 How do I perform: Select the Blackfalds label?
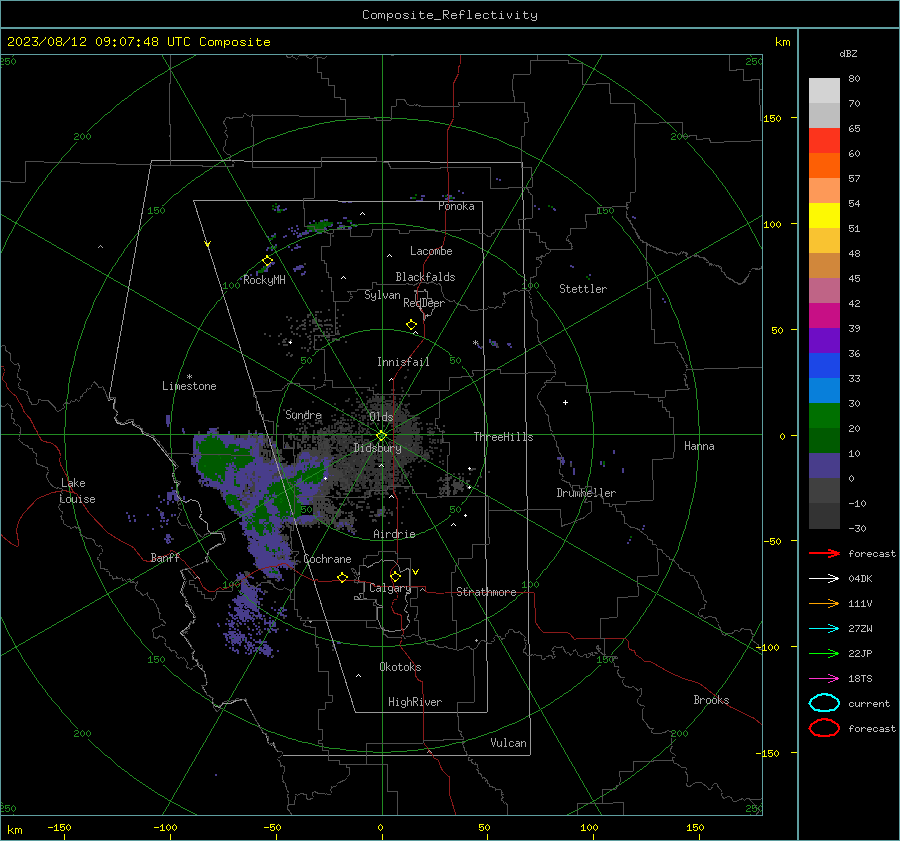[x=425, y=277]
